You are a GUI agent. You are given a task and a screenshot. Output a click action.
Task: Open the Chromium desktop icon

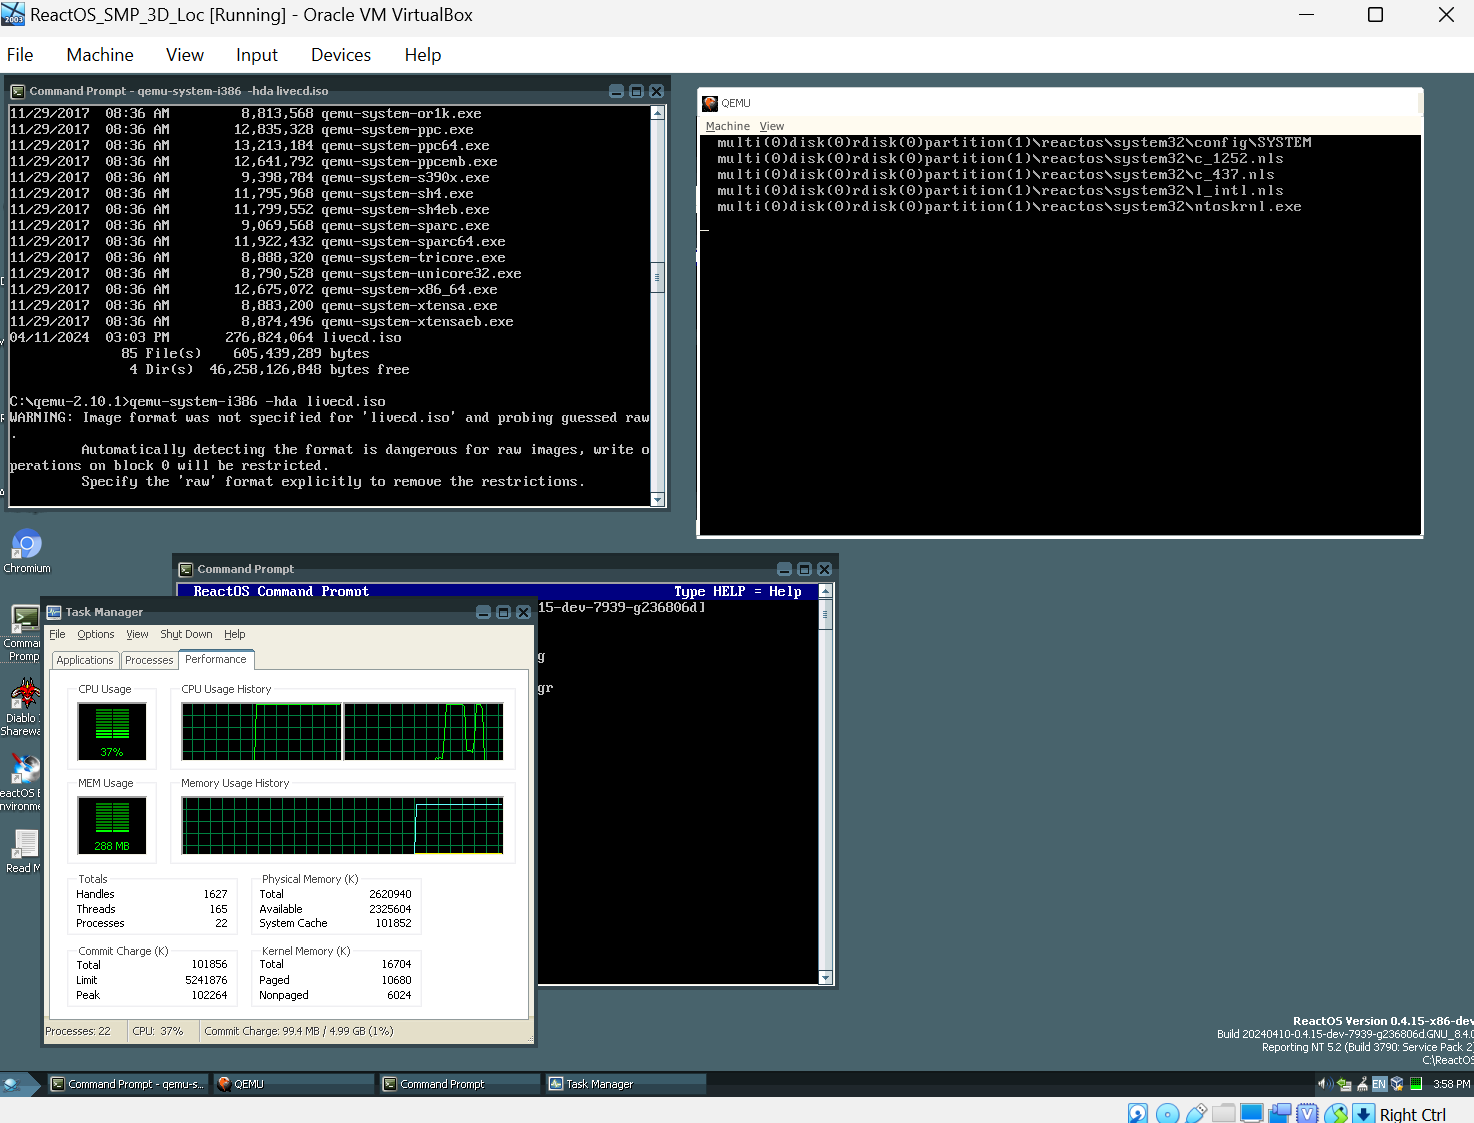pos(26,551)
